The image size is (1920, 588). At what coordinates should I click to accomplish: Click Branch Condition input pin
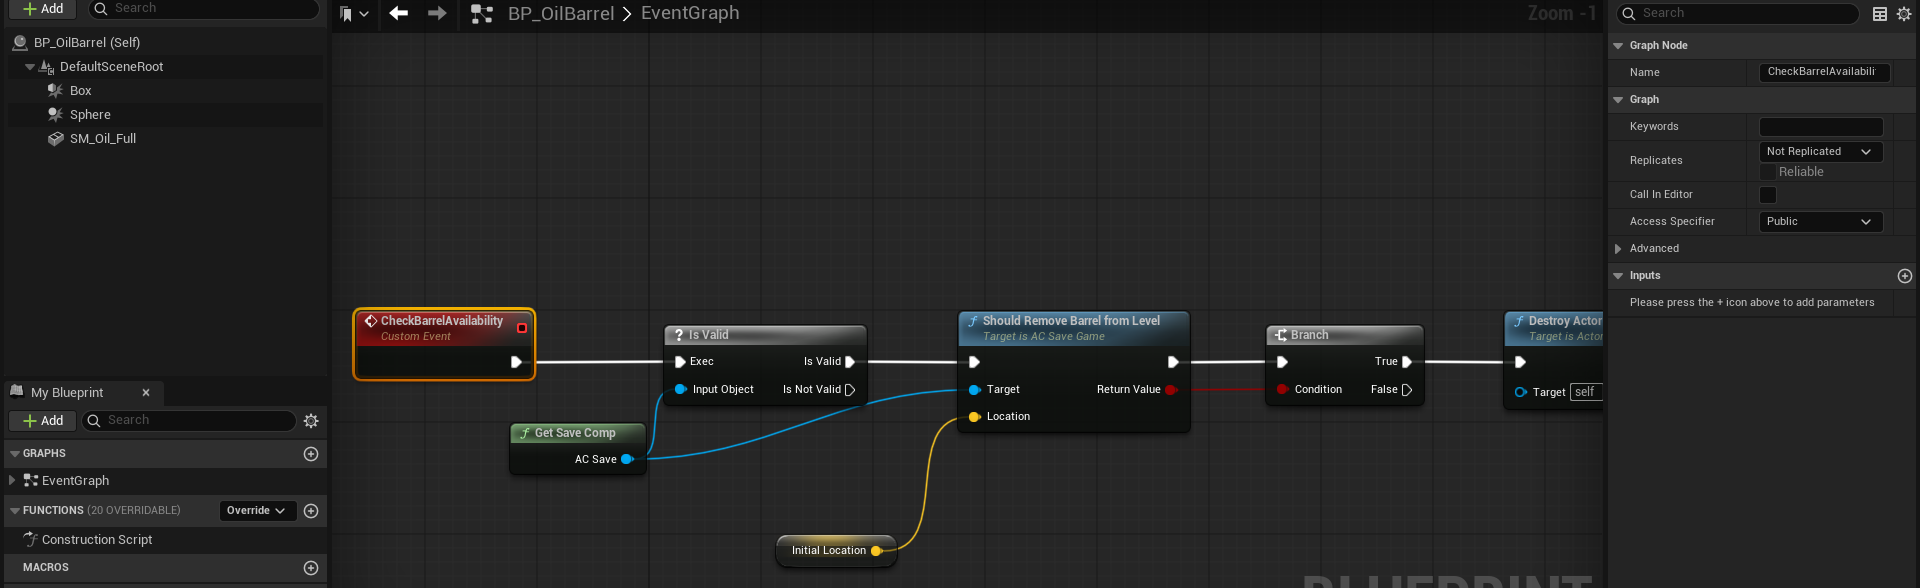[x=1282, y=390]
